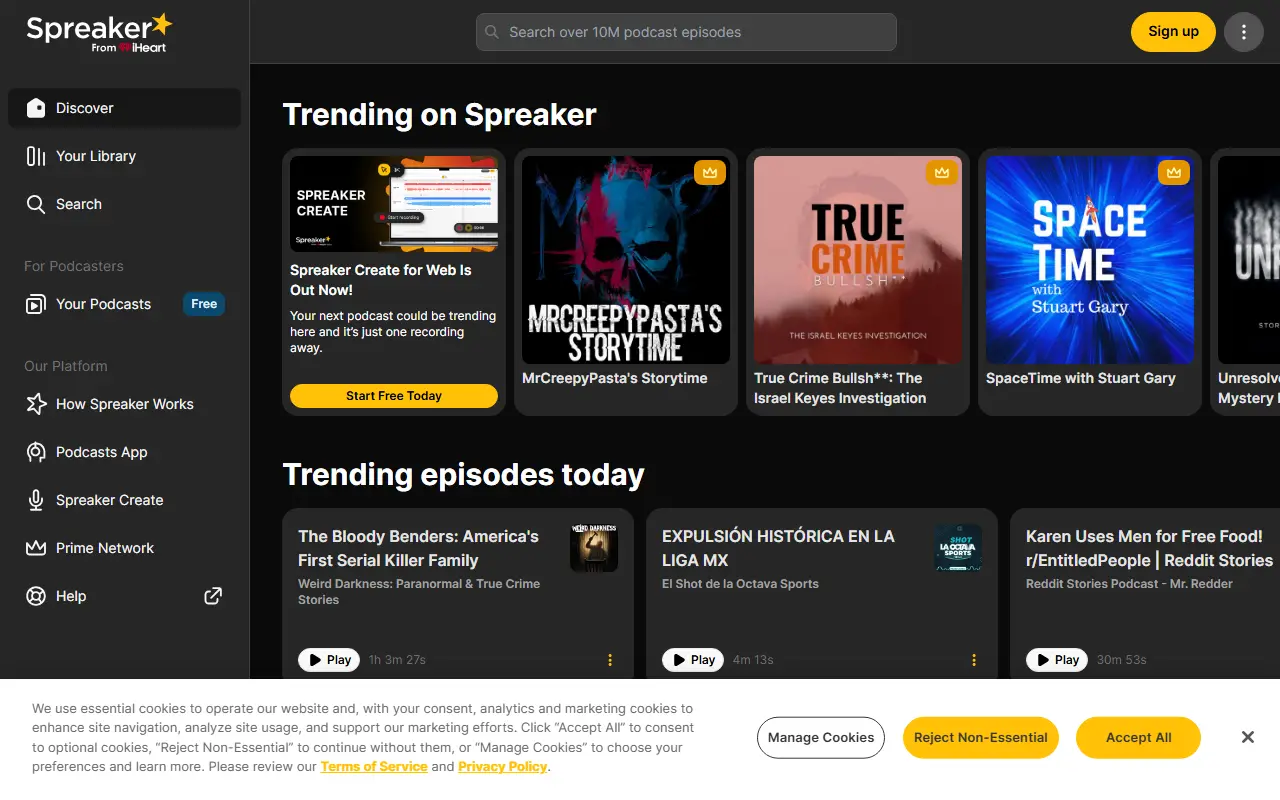Click "Reddit Stories Podcast - Mr. Redder" text
The image size is (1280, 800).
tap(1129, 584)
